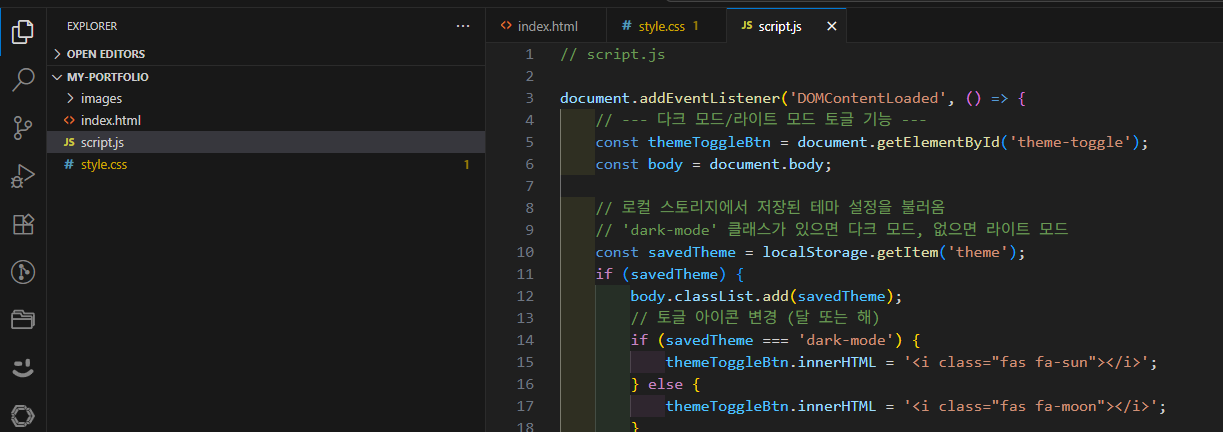Click line number 11 in the gutter
The height and width of the screenshot is (432, 1223).
point(525,274)
